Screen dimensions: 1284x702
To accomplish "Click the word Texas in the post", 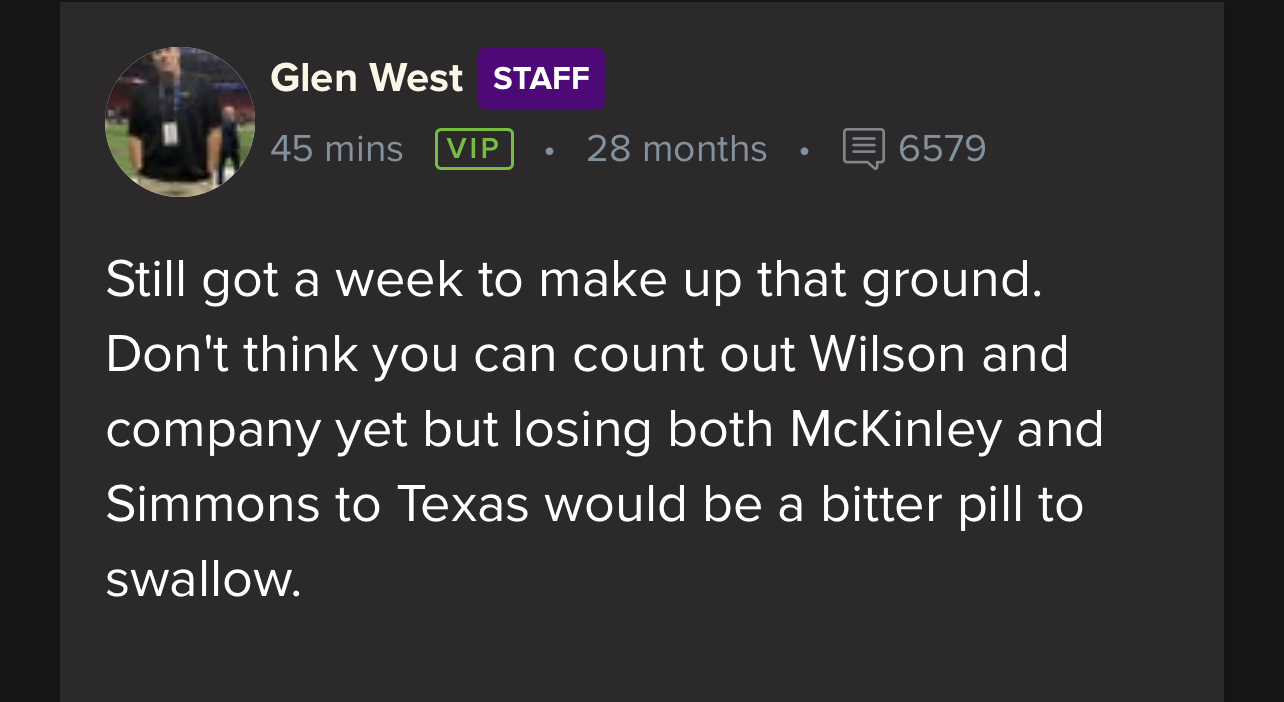I will (x=462, y=504).
